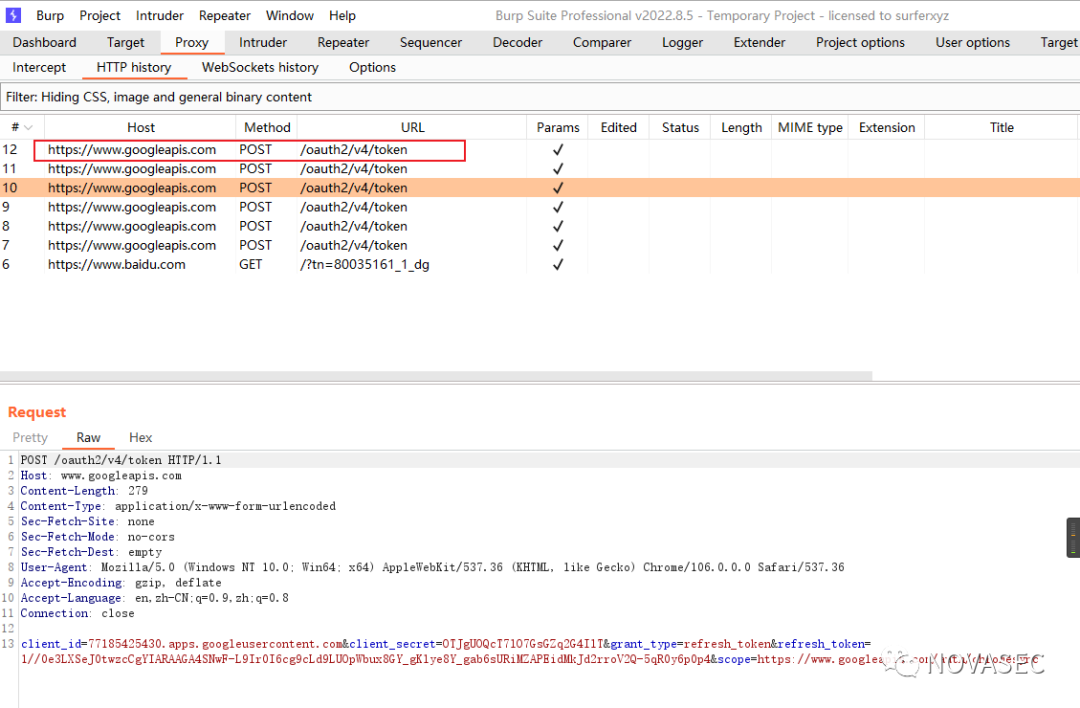Select history row 11 googleapis host
Image resolution: width=1080 pixels, height=708 pixels.
[132, 169]
